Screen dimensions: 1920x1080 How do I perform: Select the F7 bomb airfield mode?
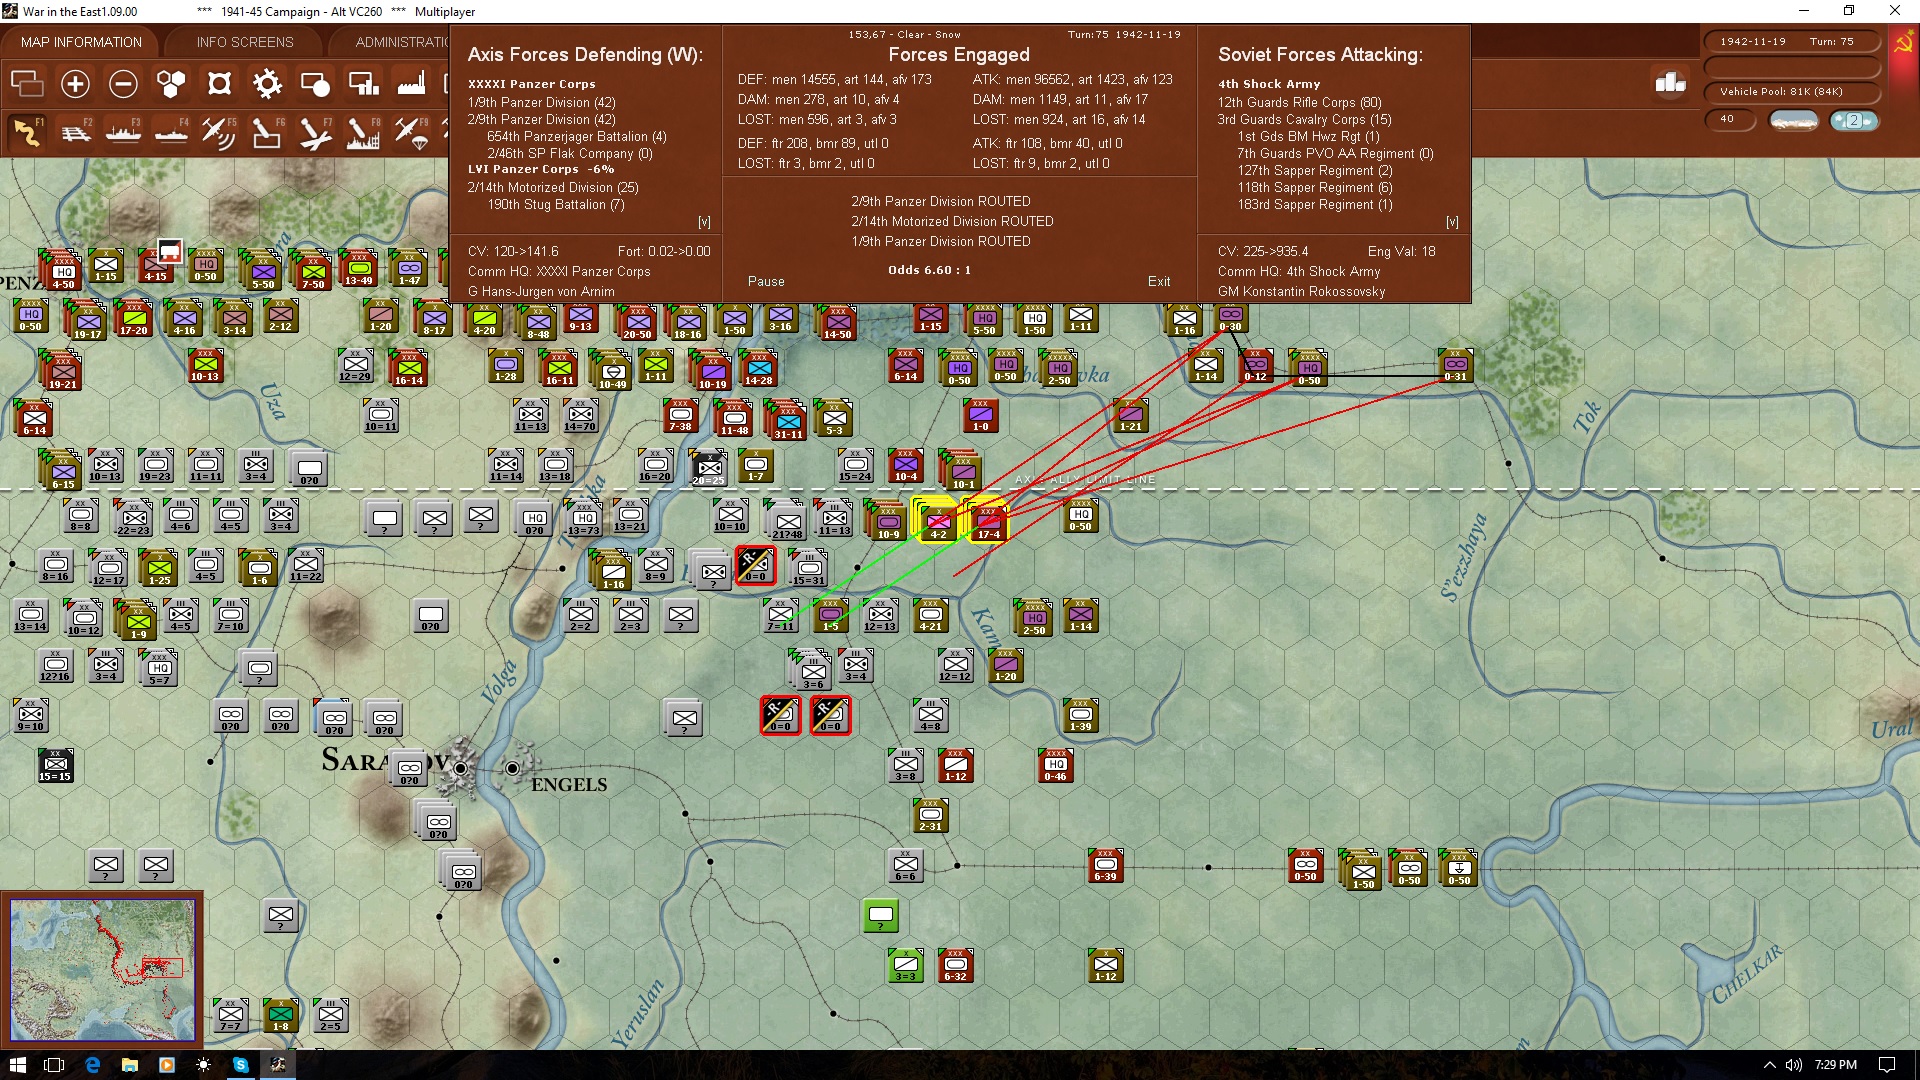[315, 133]
